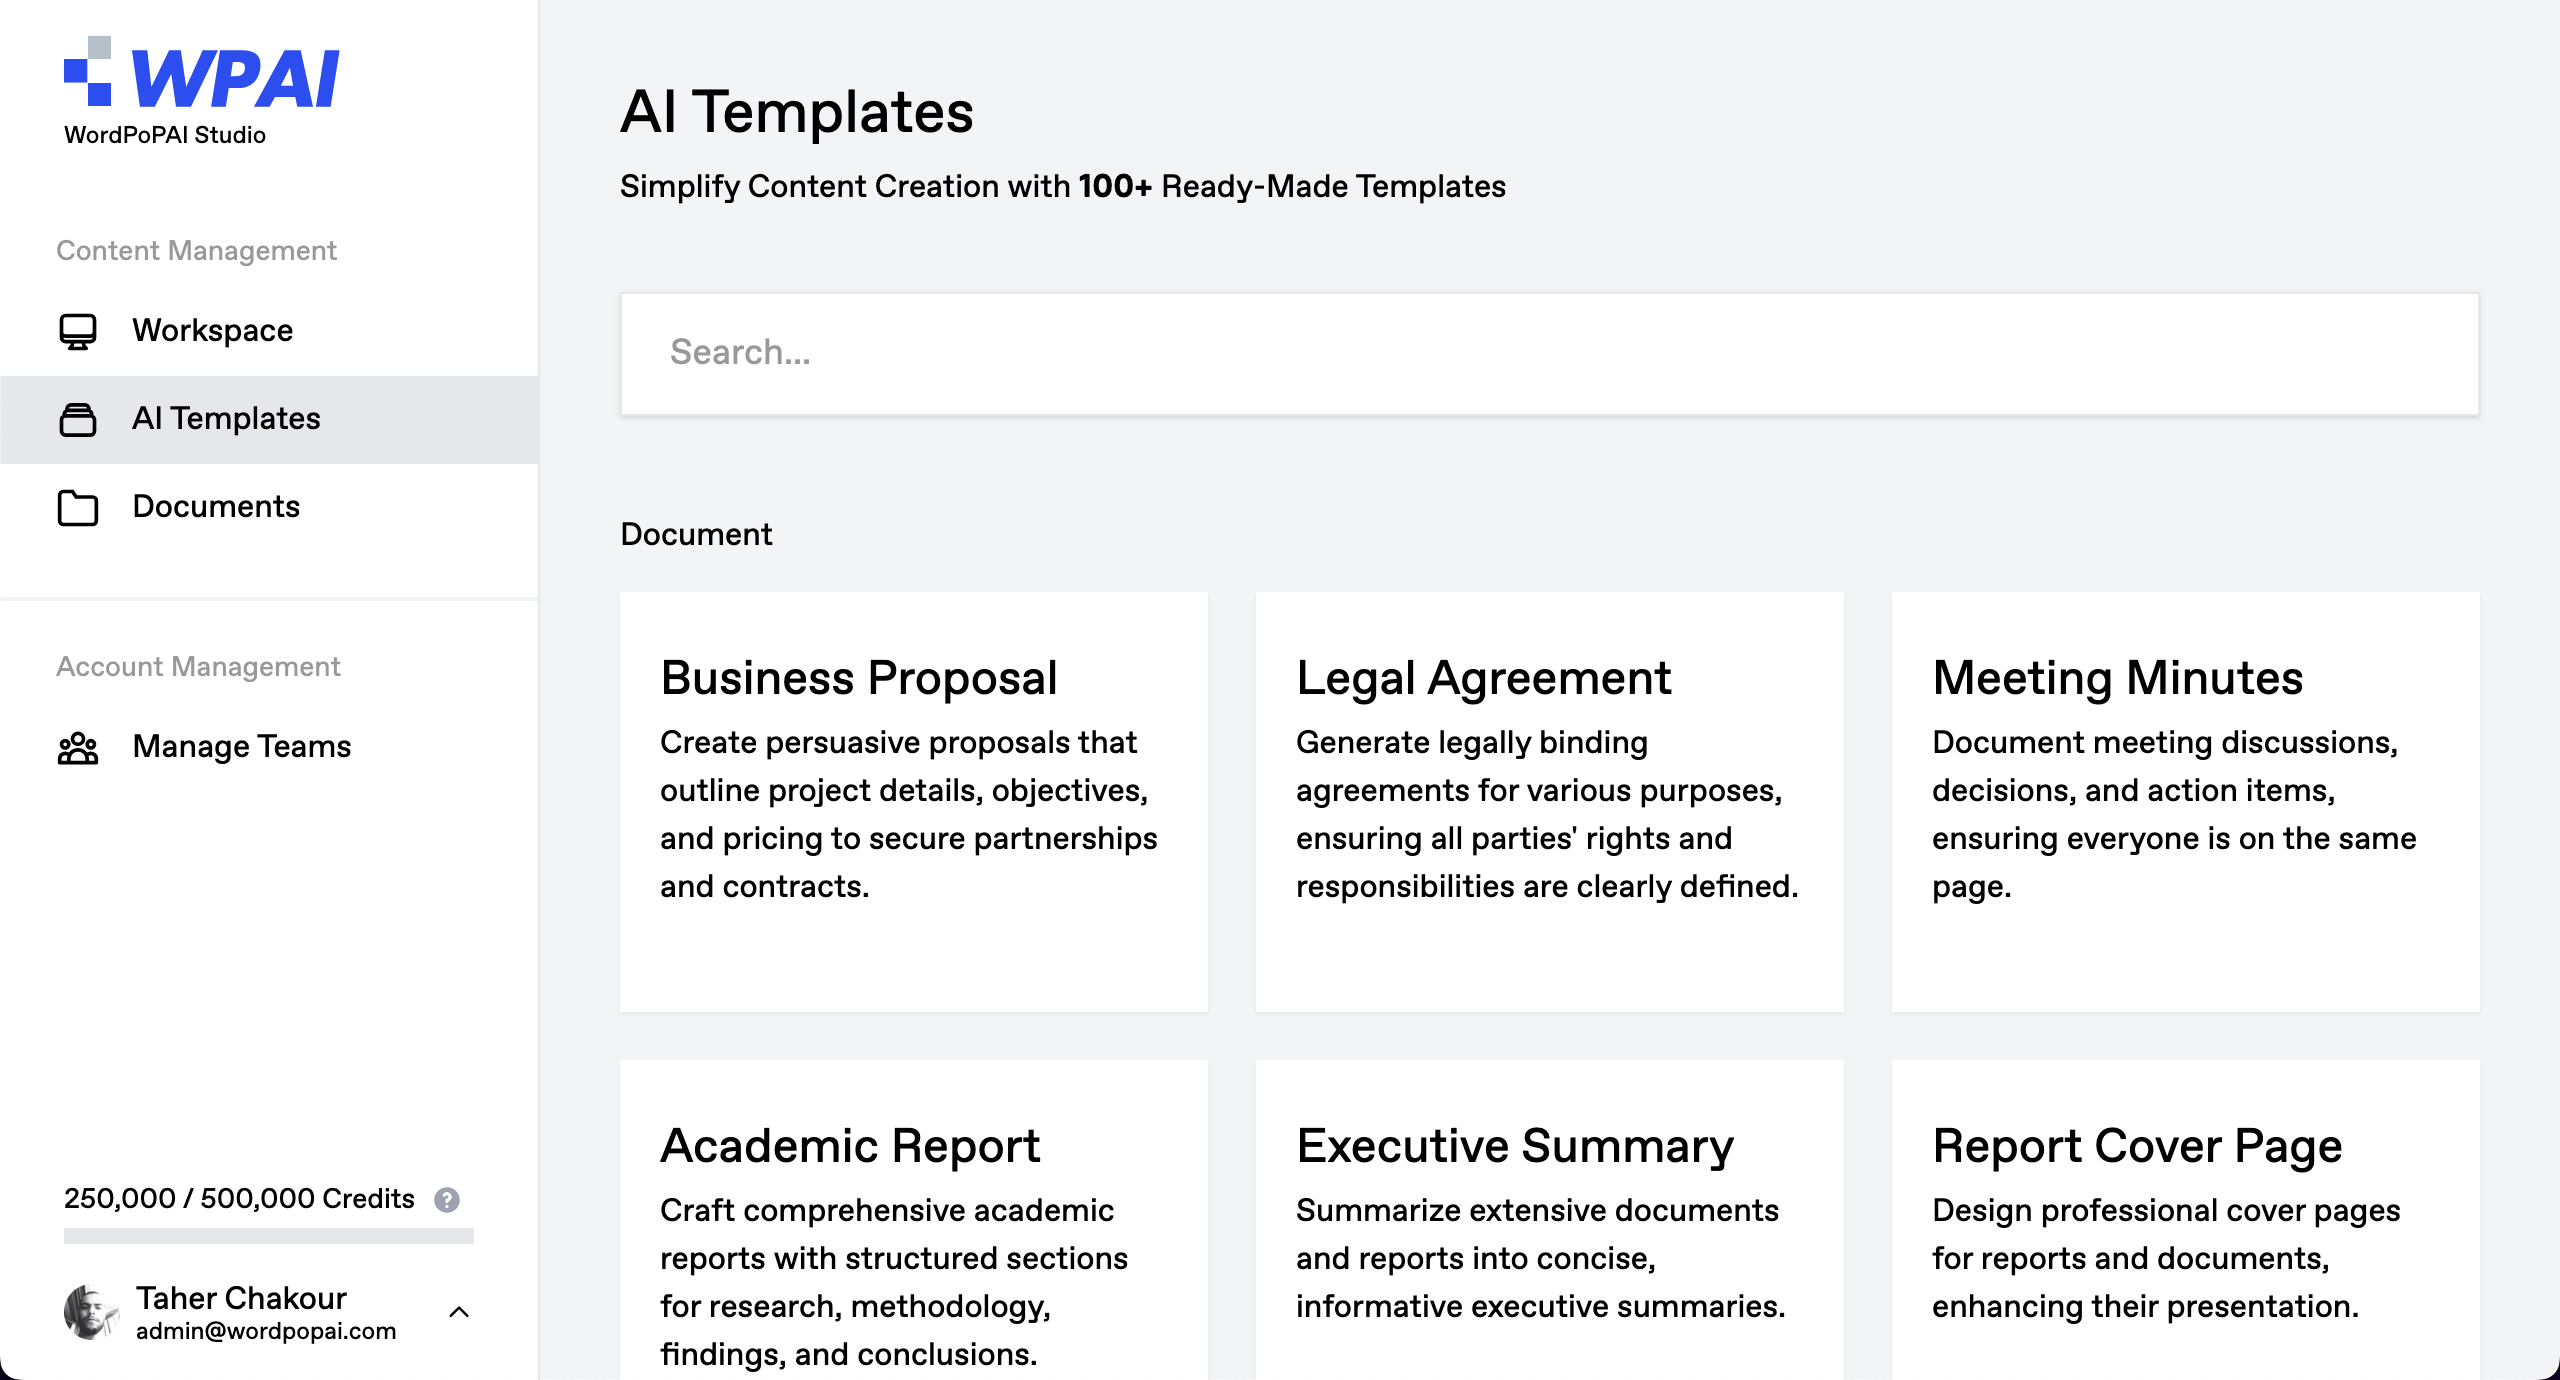Screen dimensions: 2560x1380
Task: Click the Executive Summary description text
Action: [1540, 1259]
